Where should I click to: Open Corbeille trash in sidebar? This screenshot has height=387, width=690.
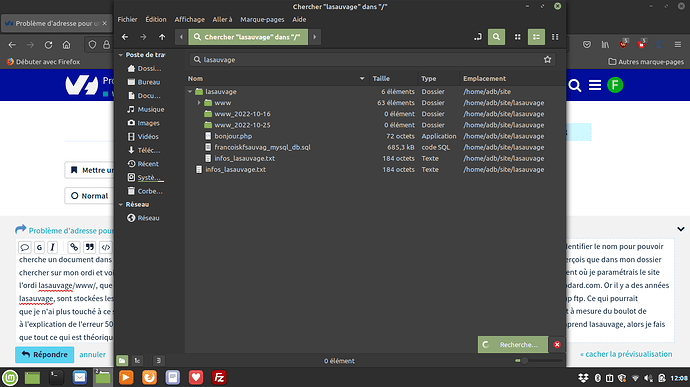point(144,191)
